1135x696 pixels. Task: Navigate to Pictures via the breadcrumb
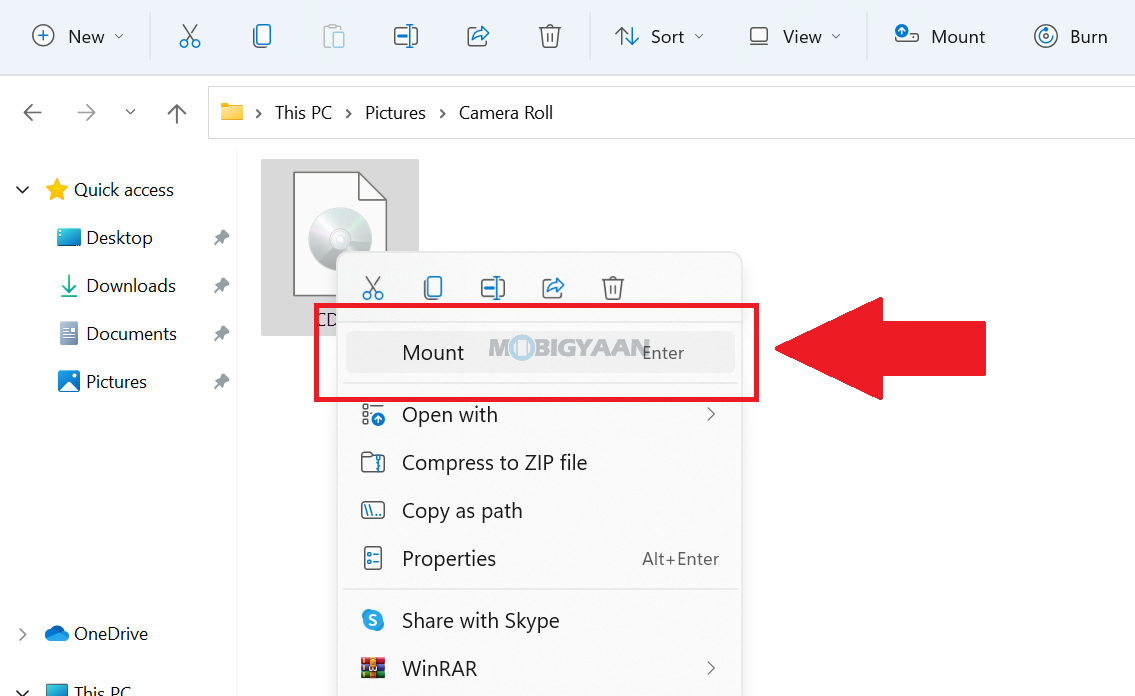[x=395, y=112]
